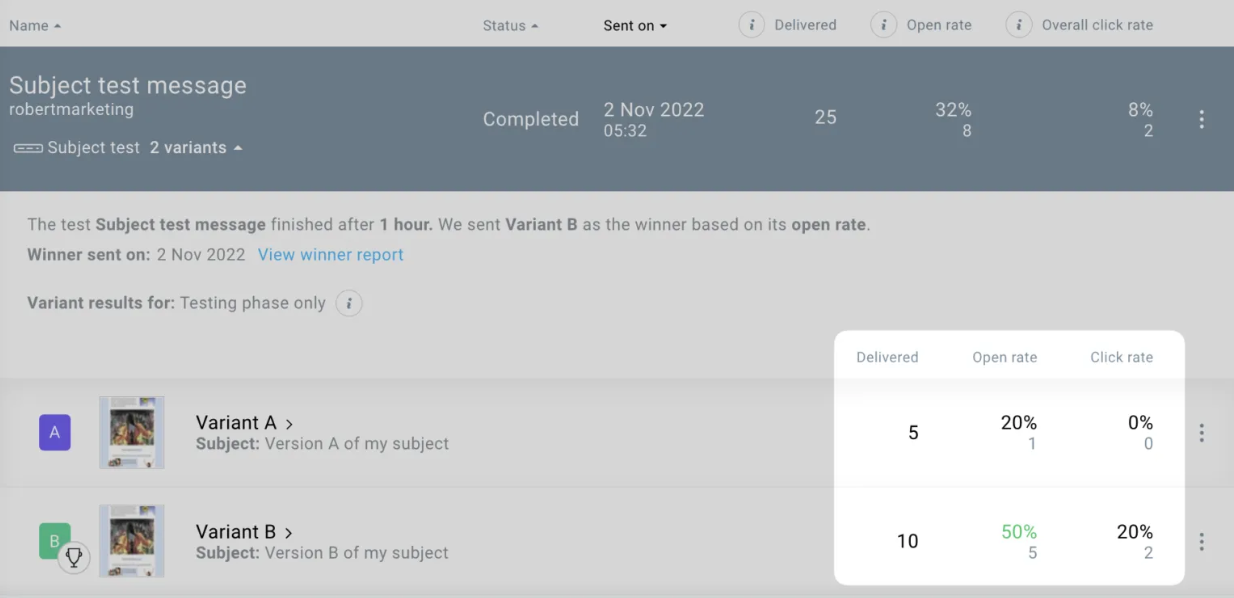Open options menu for Subject test message

[x=1201, y=118]
